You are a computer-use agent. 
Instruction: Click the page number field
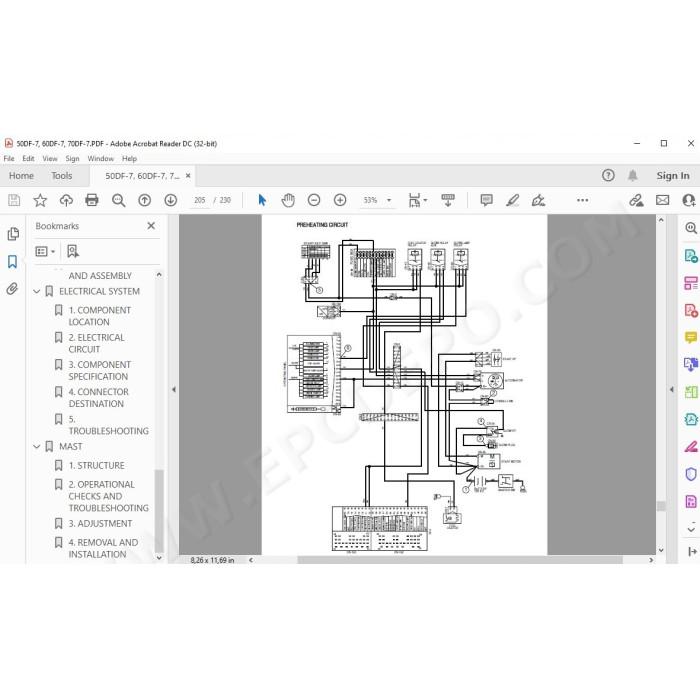point(200,200)
